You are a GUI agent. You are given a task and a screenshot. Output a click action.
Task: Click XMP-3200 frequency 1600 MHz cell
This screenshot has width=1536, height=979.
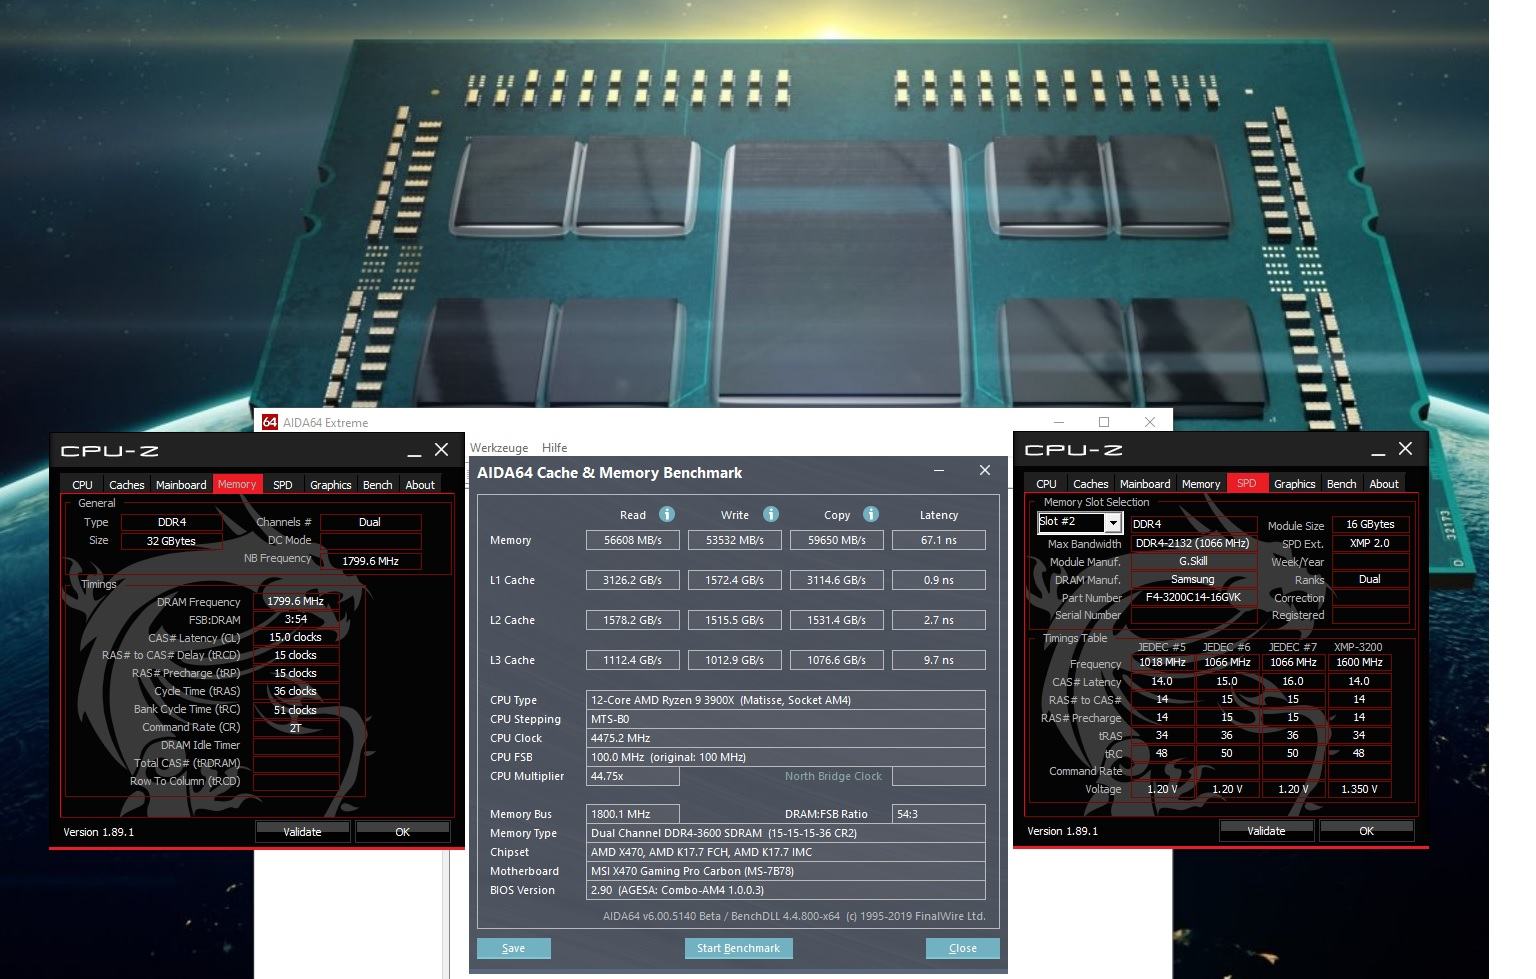[1359, 662]
